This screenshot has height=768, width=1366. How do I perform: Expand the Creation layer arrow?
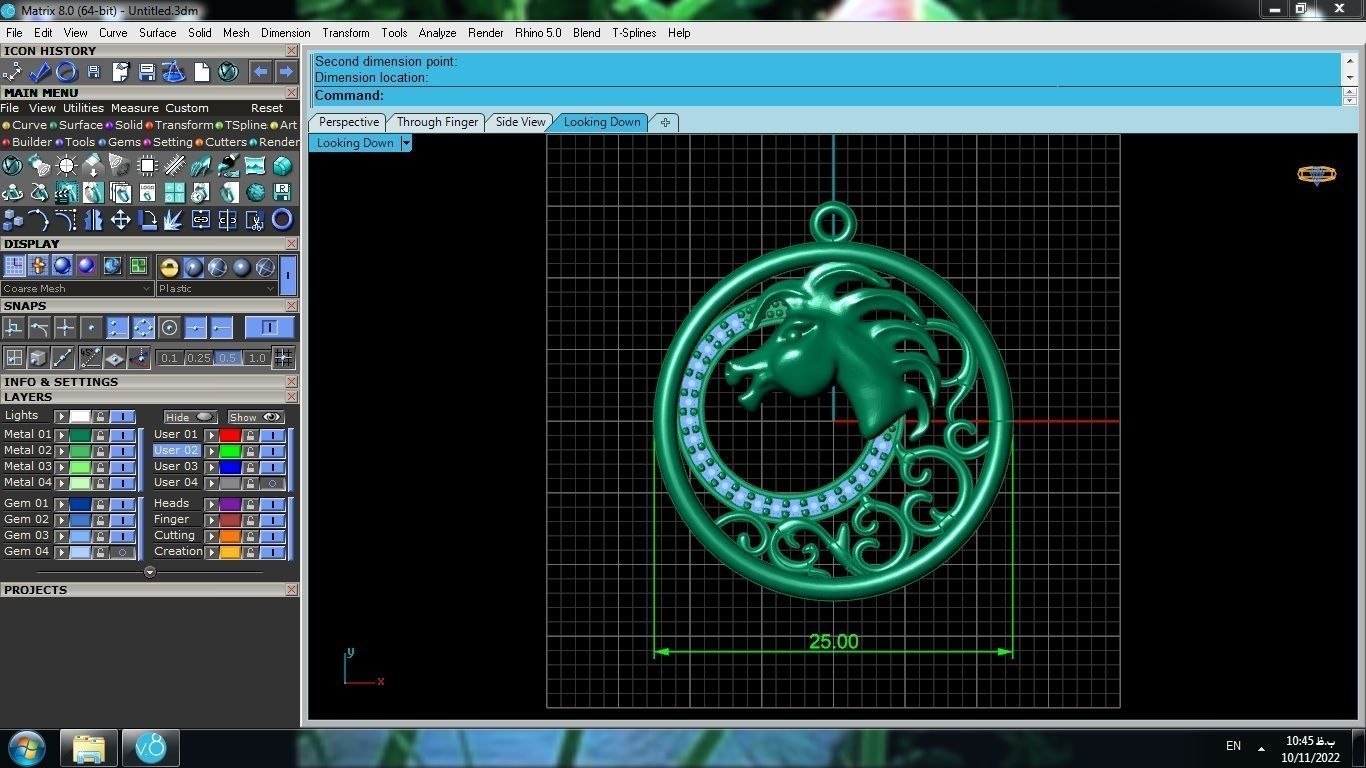(212, 552)
